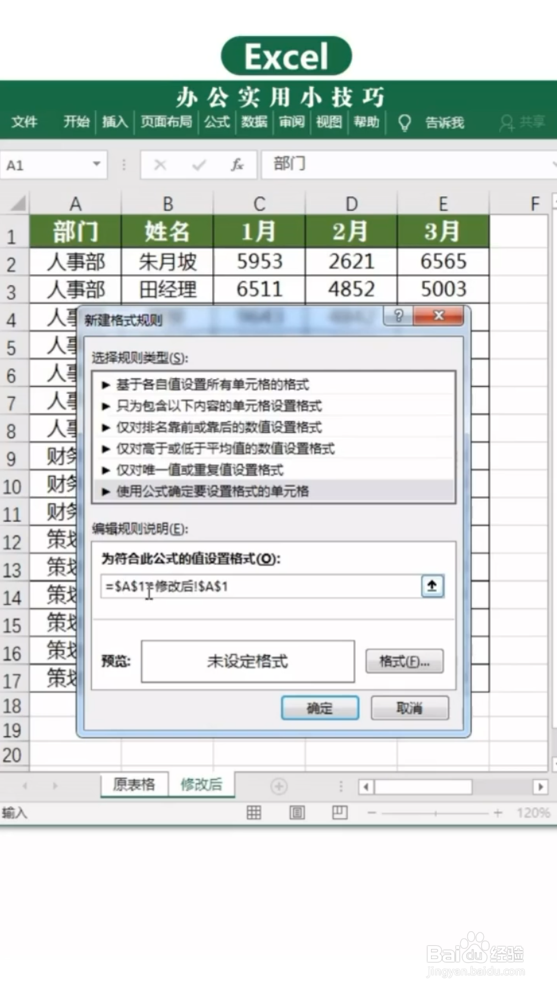This screenshot has height=991, width=557.
Task: Select column E header
Action: [x=443, y=204]
